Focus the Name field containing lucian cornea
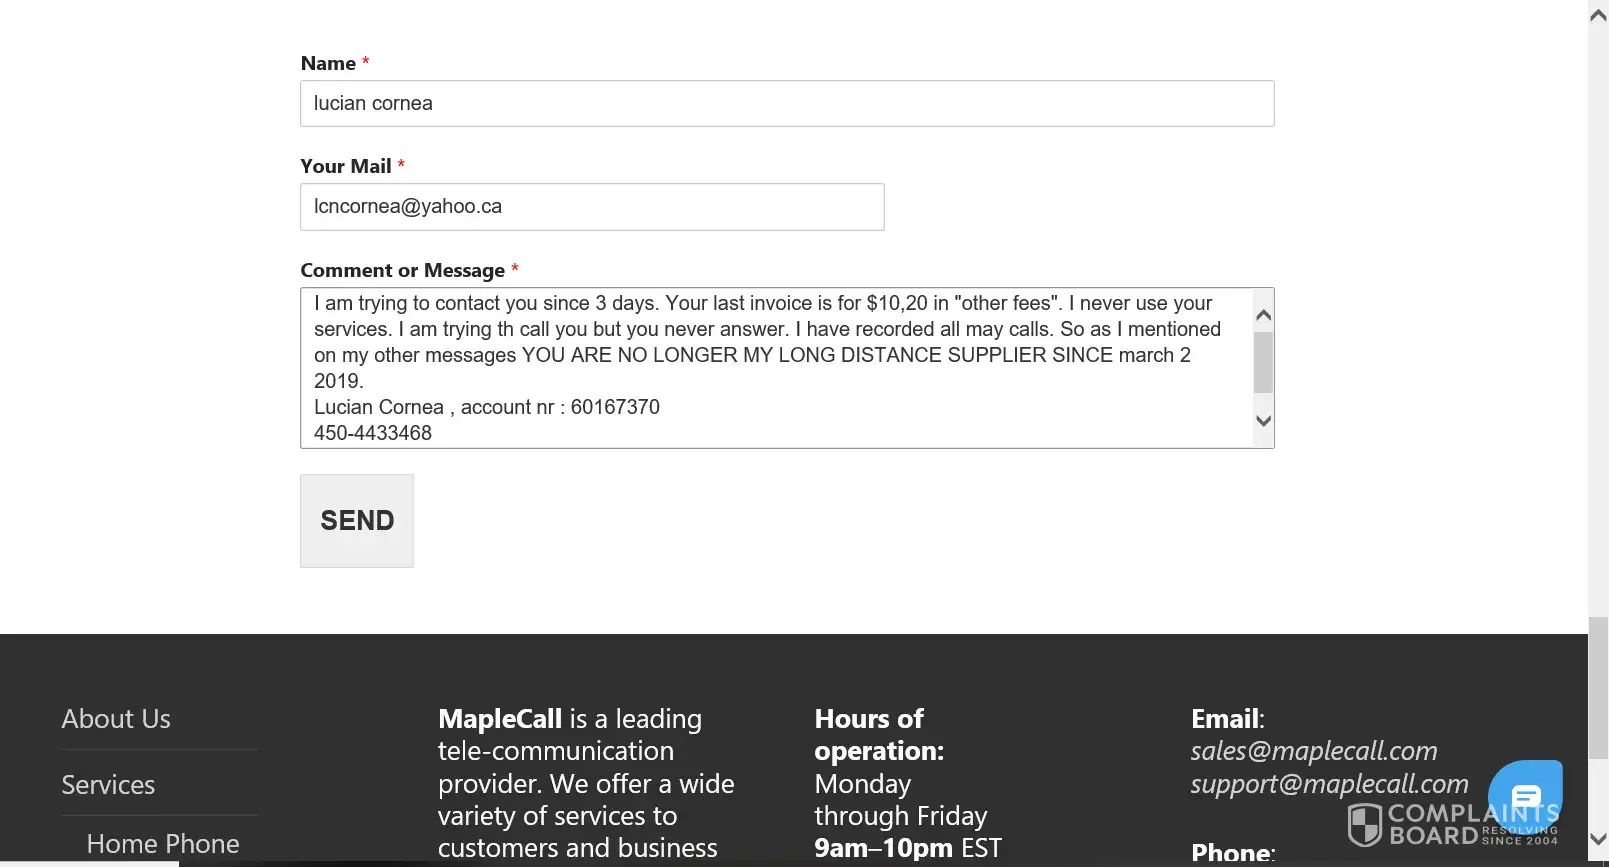Viewport: 1609px width, 867px height. [786, 104]
